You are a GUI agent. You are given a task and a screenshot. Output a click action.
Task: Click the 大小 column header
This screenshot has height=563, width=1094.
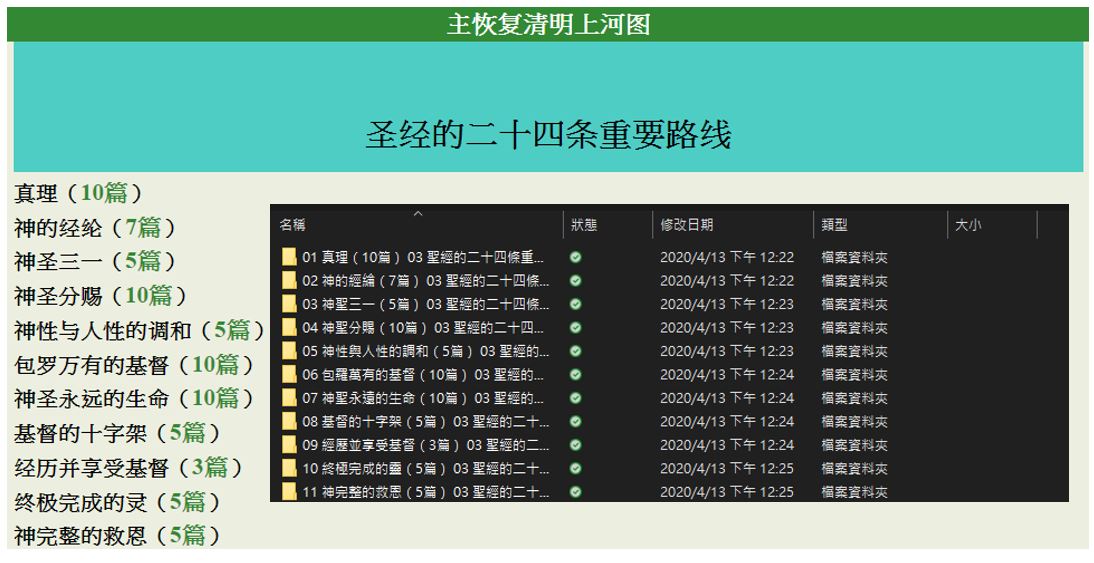(968, 226)
